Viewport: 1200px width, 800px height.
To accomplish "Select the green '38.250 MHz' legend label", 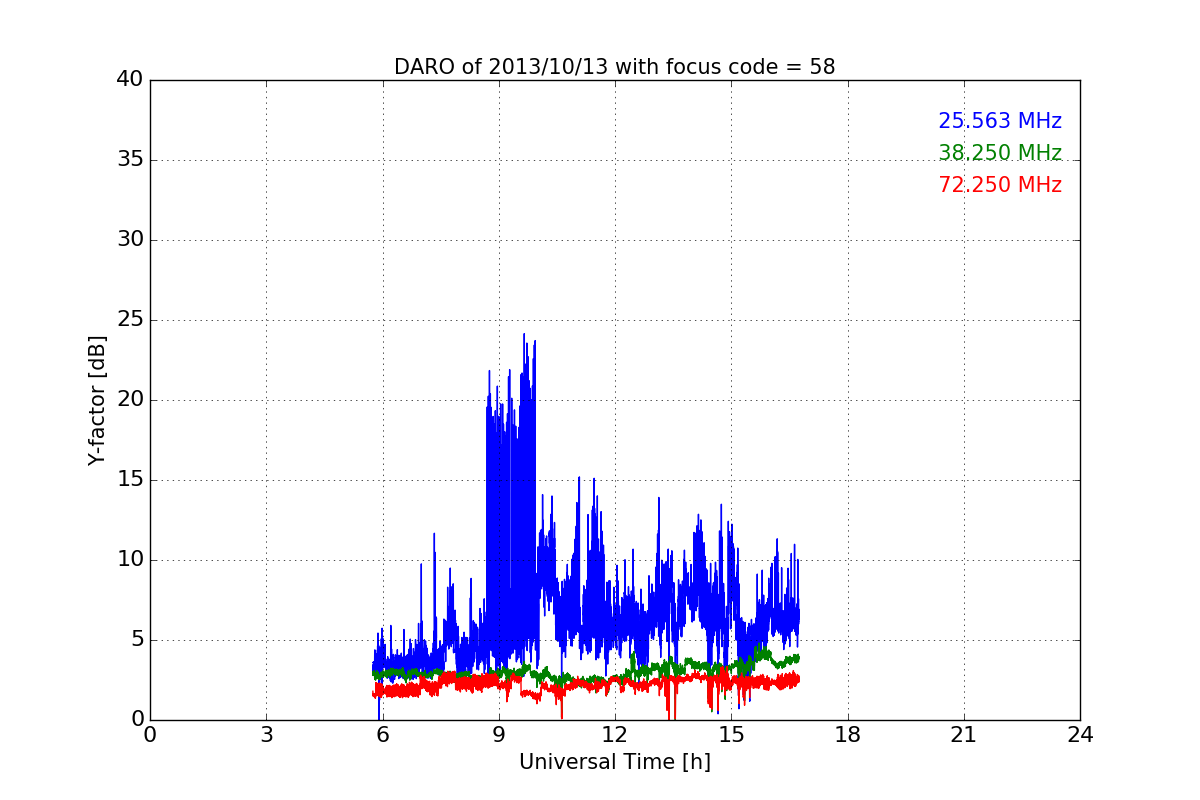I will [x=1000, y=153].
